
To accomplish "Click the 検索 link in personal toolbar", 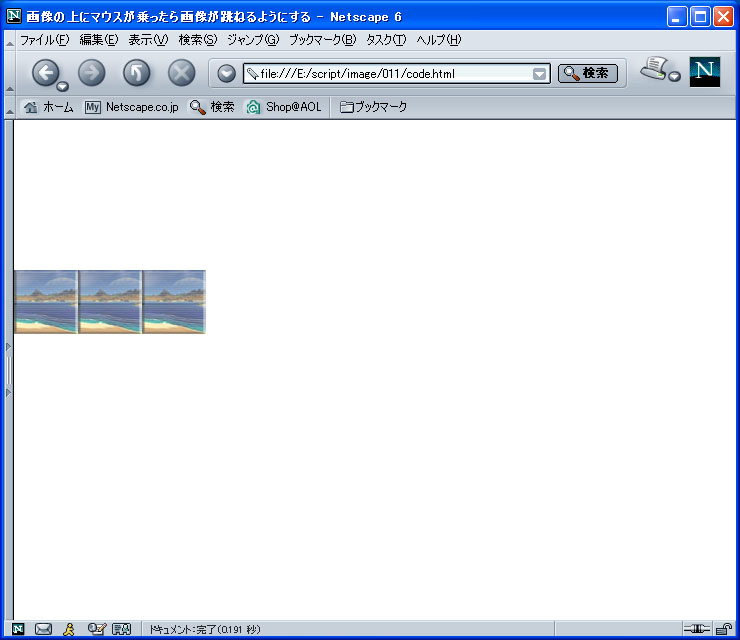I will 212,108.
